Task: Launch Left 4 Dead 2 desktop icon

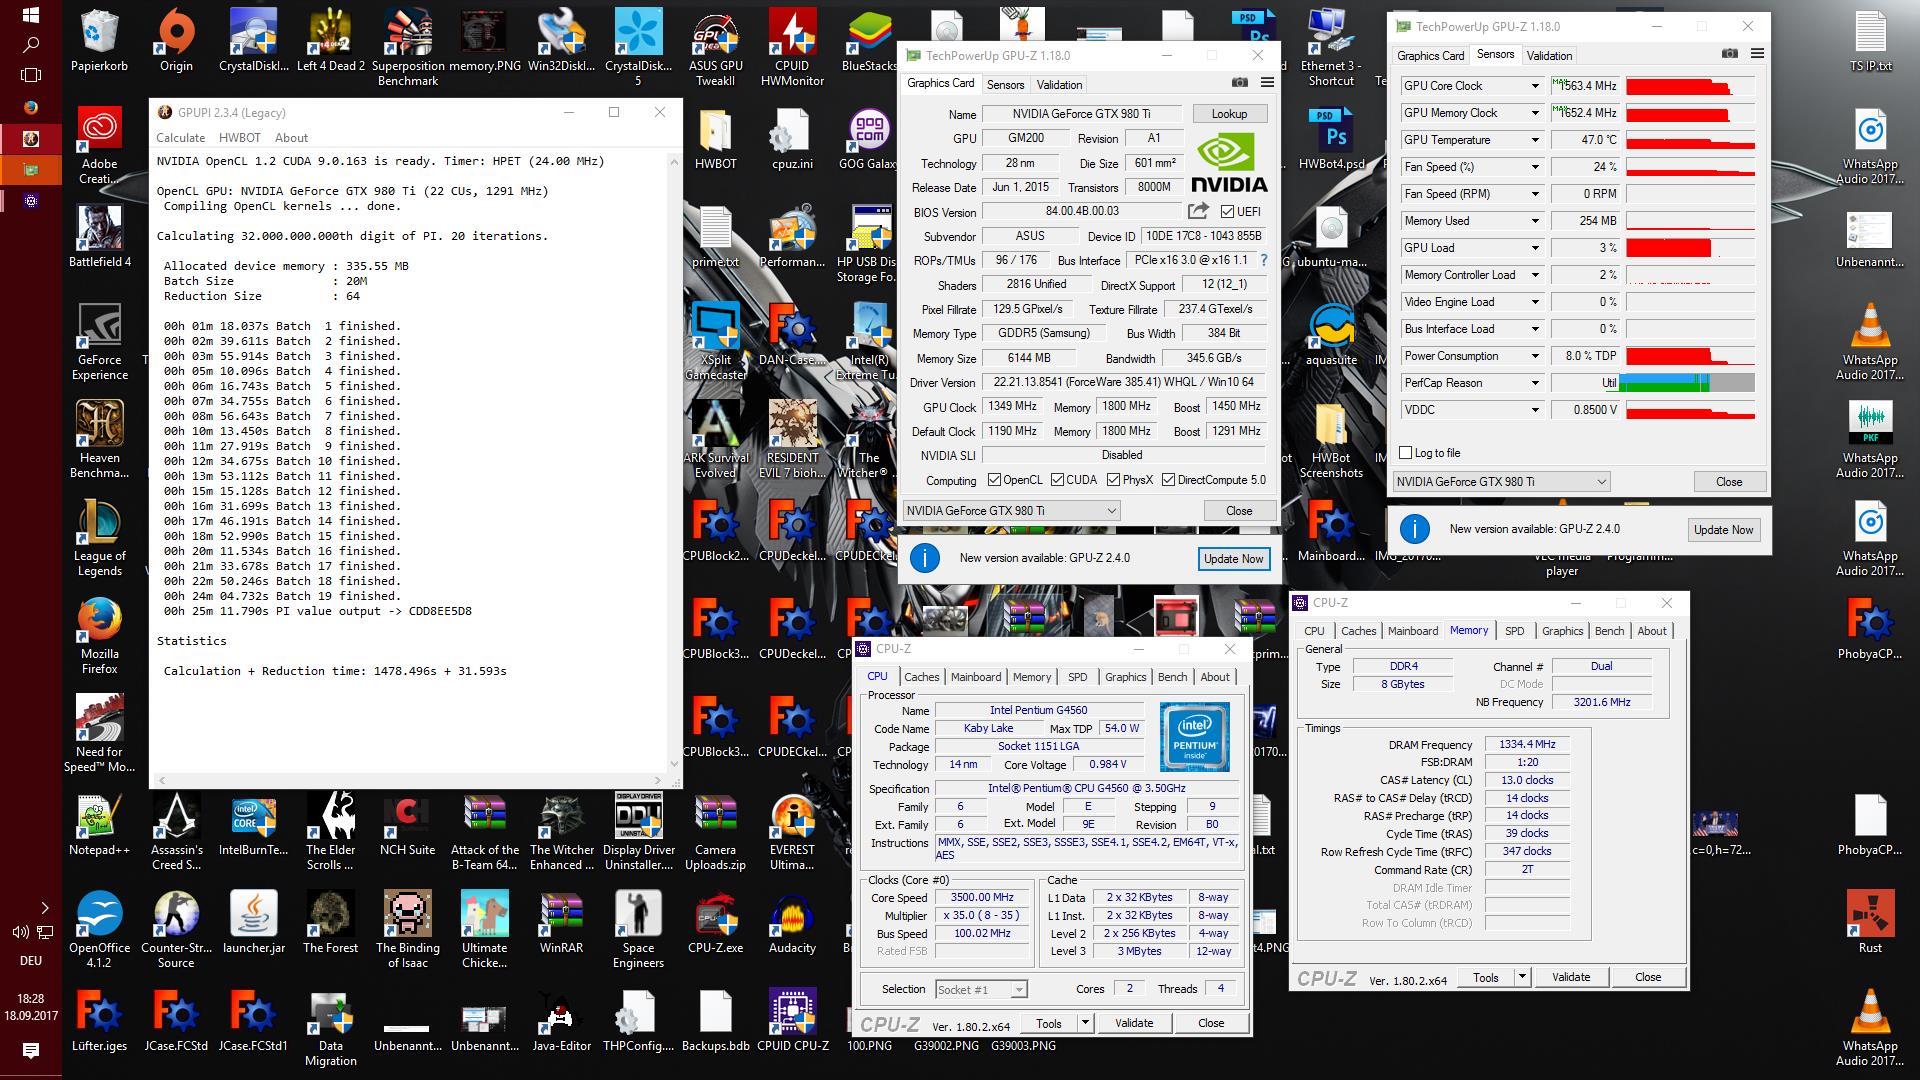Action: (x=331, y=40)
